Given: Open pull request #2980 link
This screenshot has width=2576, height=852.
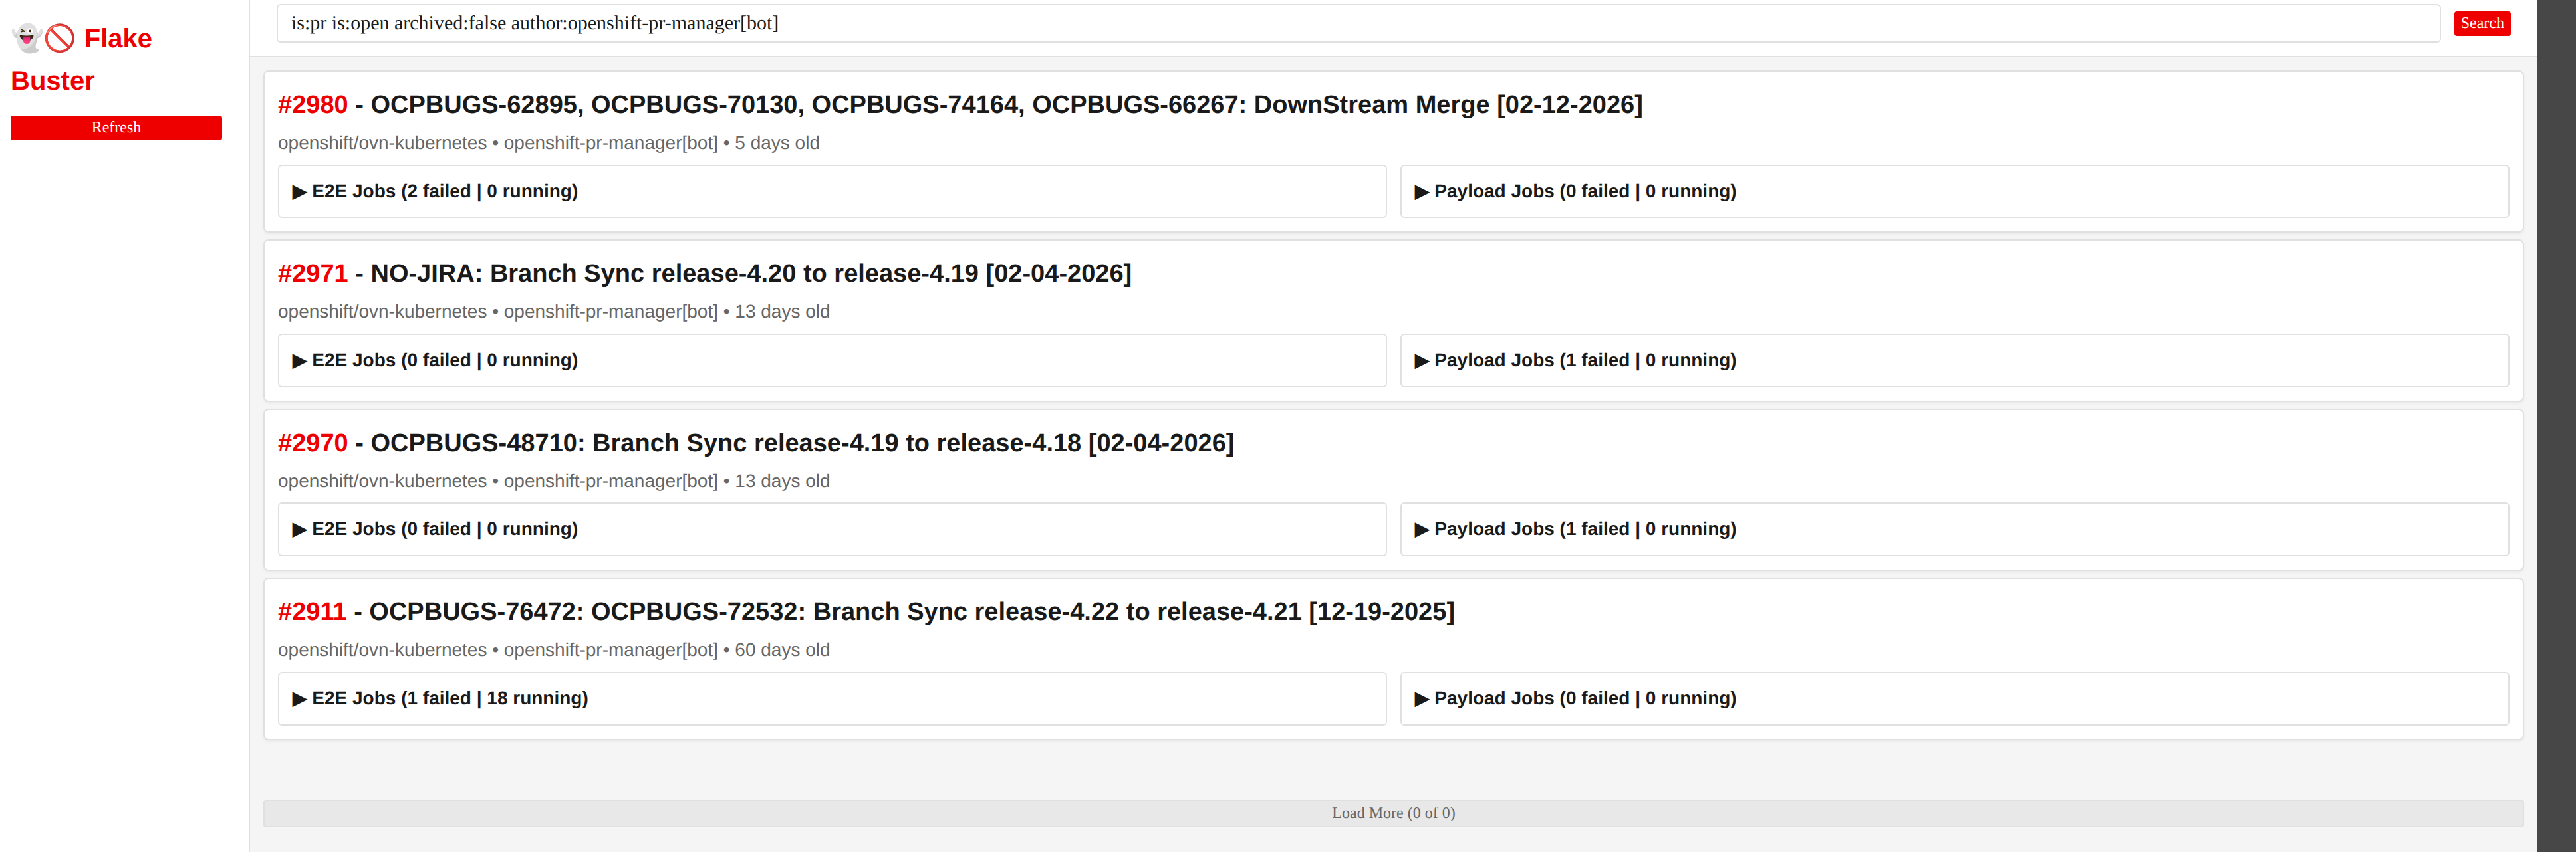Looking at the screenshot, I should (x=312, y=105).
